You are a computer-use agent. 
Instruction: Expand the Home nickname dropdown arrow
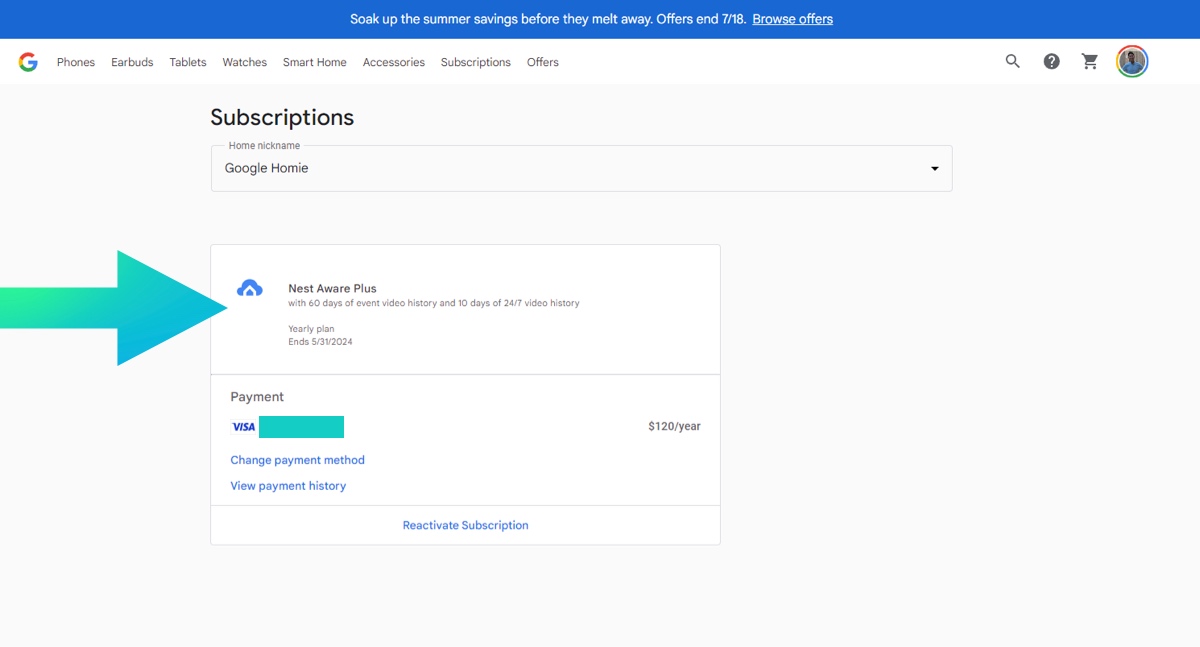tap(935, 169)
